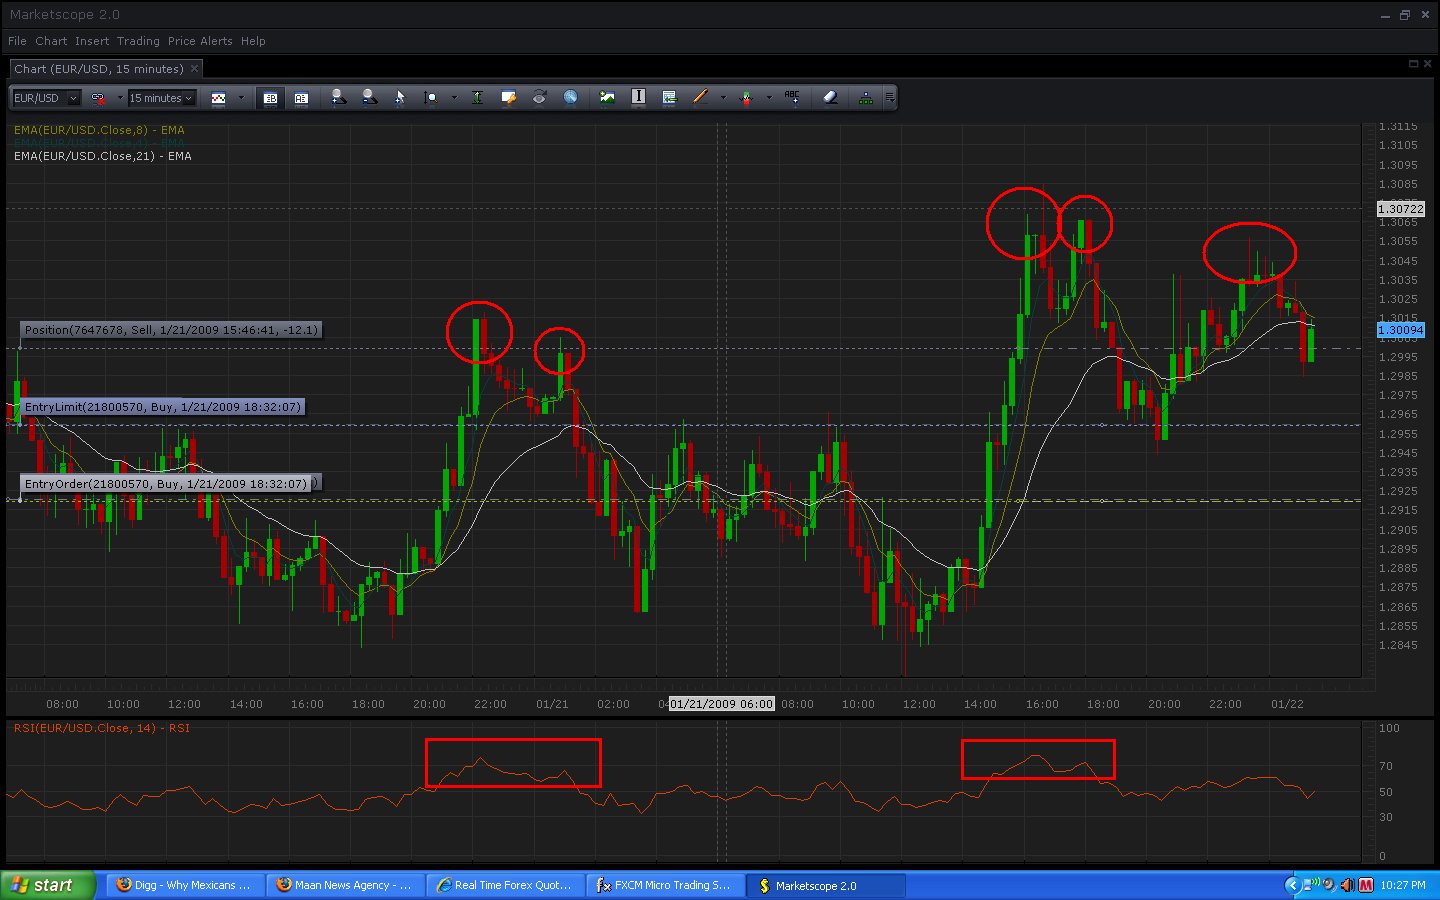Click the RSI(EUR/USD.Close, 14) indicator label
Image resolution: width=1440 pixels, height=900 pixels.
[x=101, y=728]
